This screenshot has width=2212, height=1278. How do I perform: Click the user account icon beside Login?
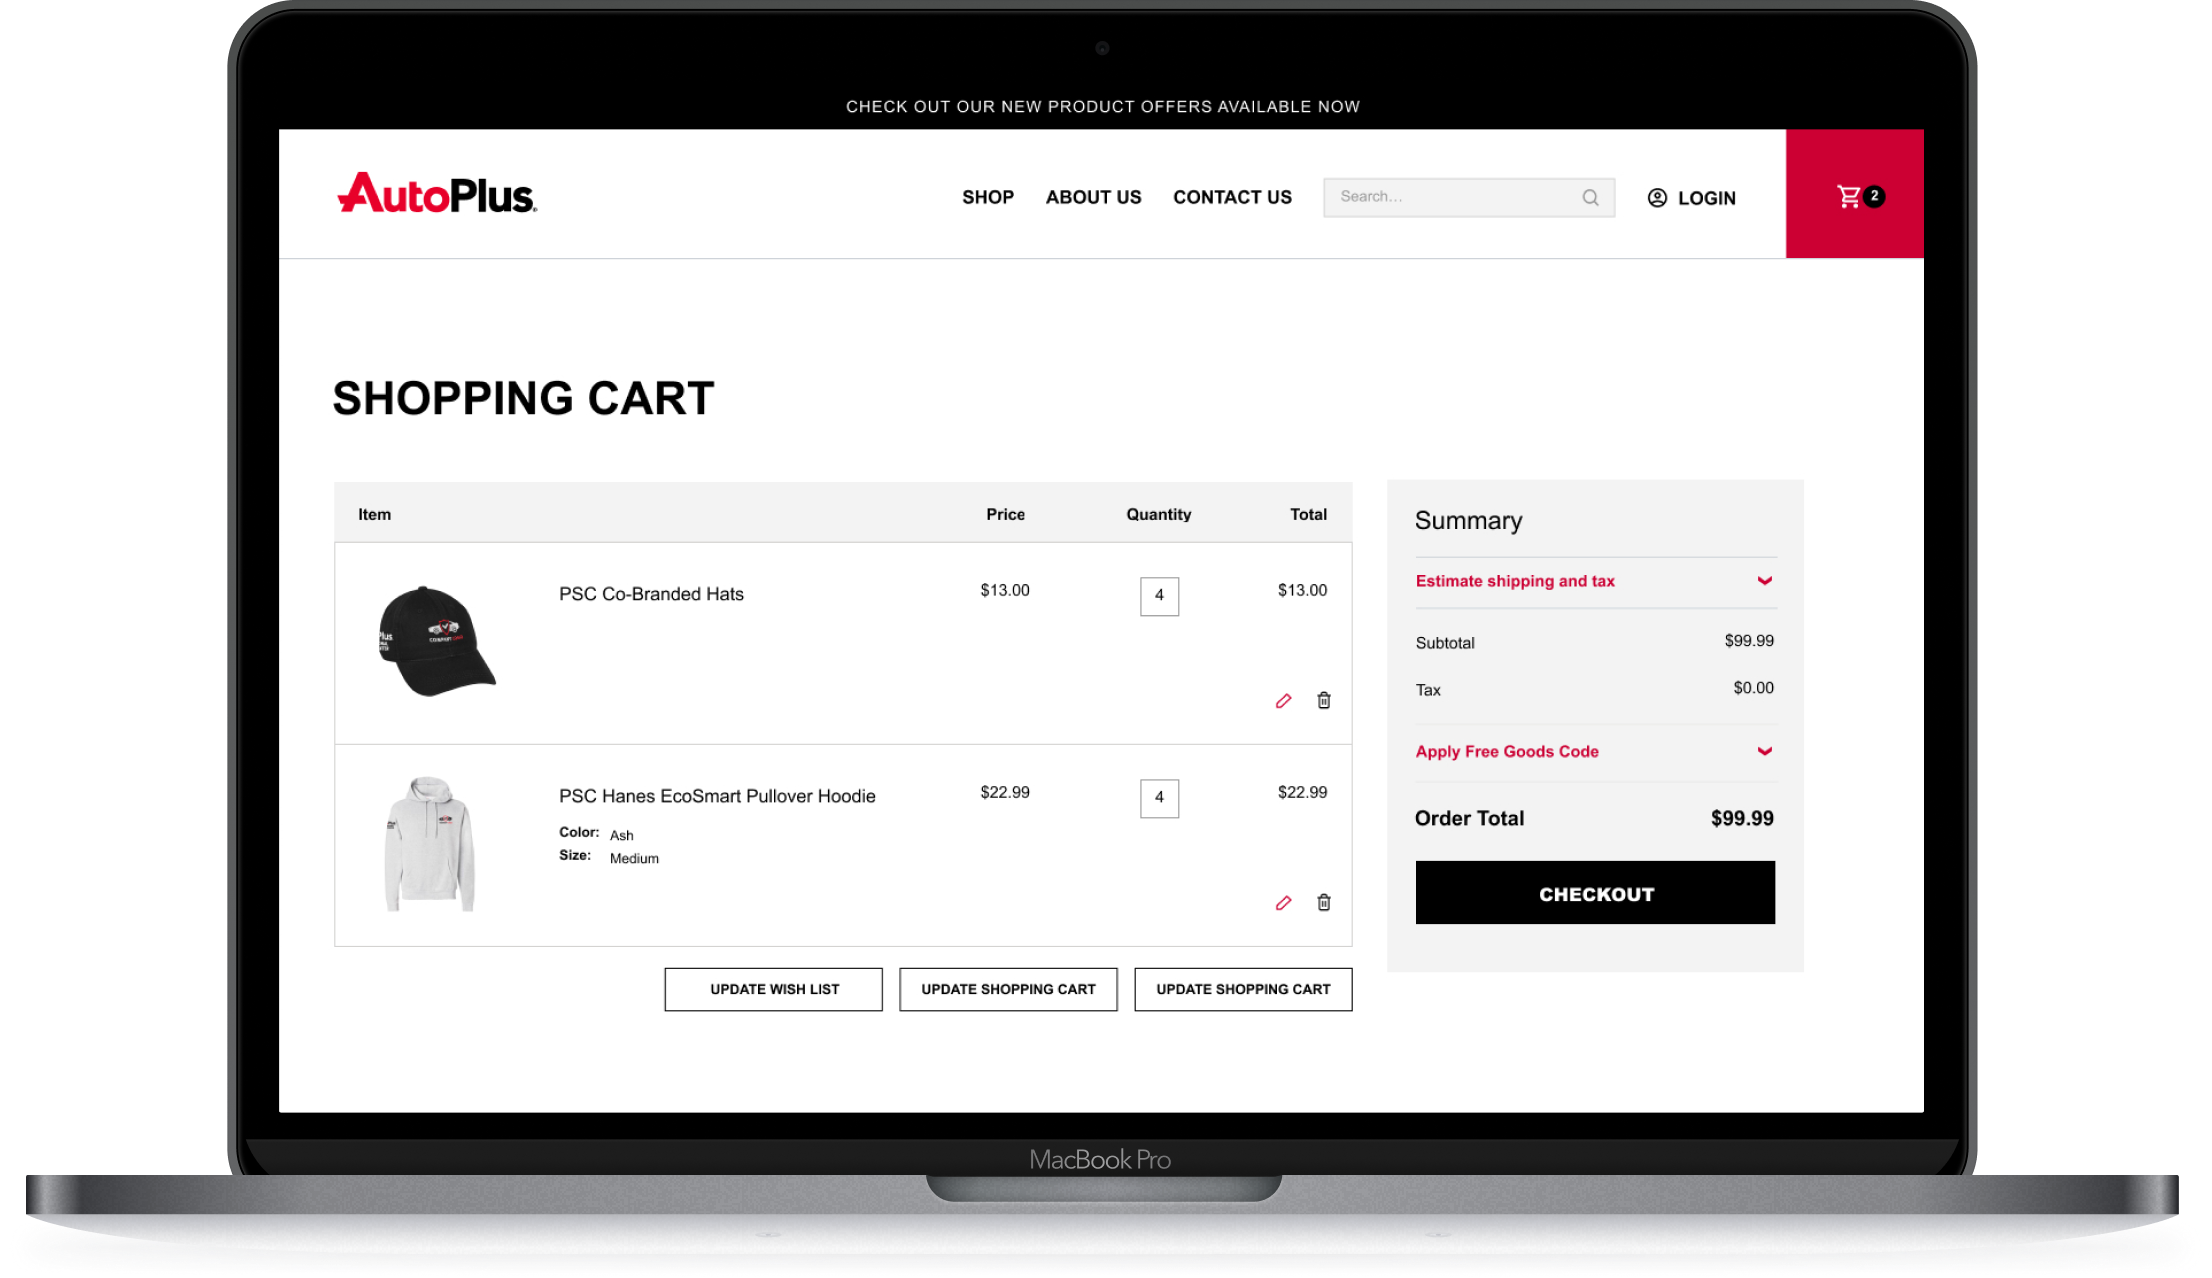[x=1657, y=198]
